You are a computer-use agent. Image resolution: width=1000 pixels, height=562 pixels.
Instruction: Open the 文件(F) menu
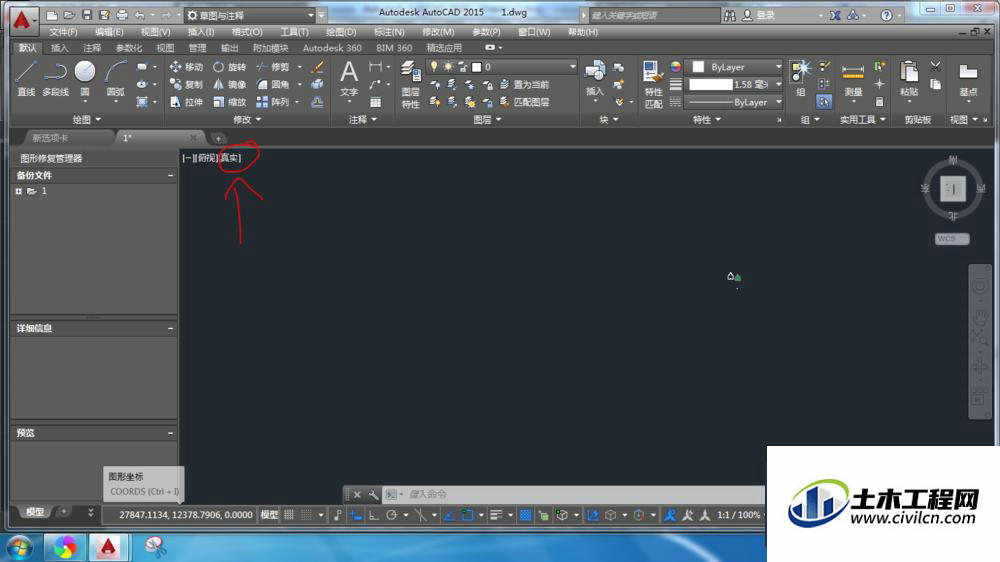pyautogui.click(x=63, y=32)
